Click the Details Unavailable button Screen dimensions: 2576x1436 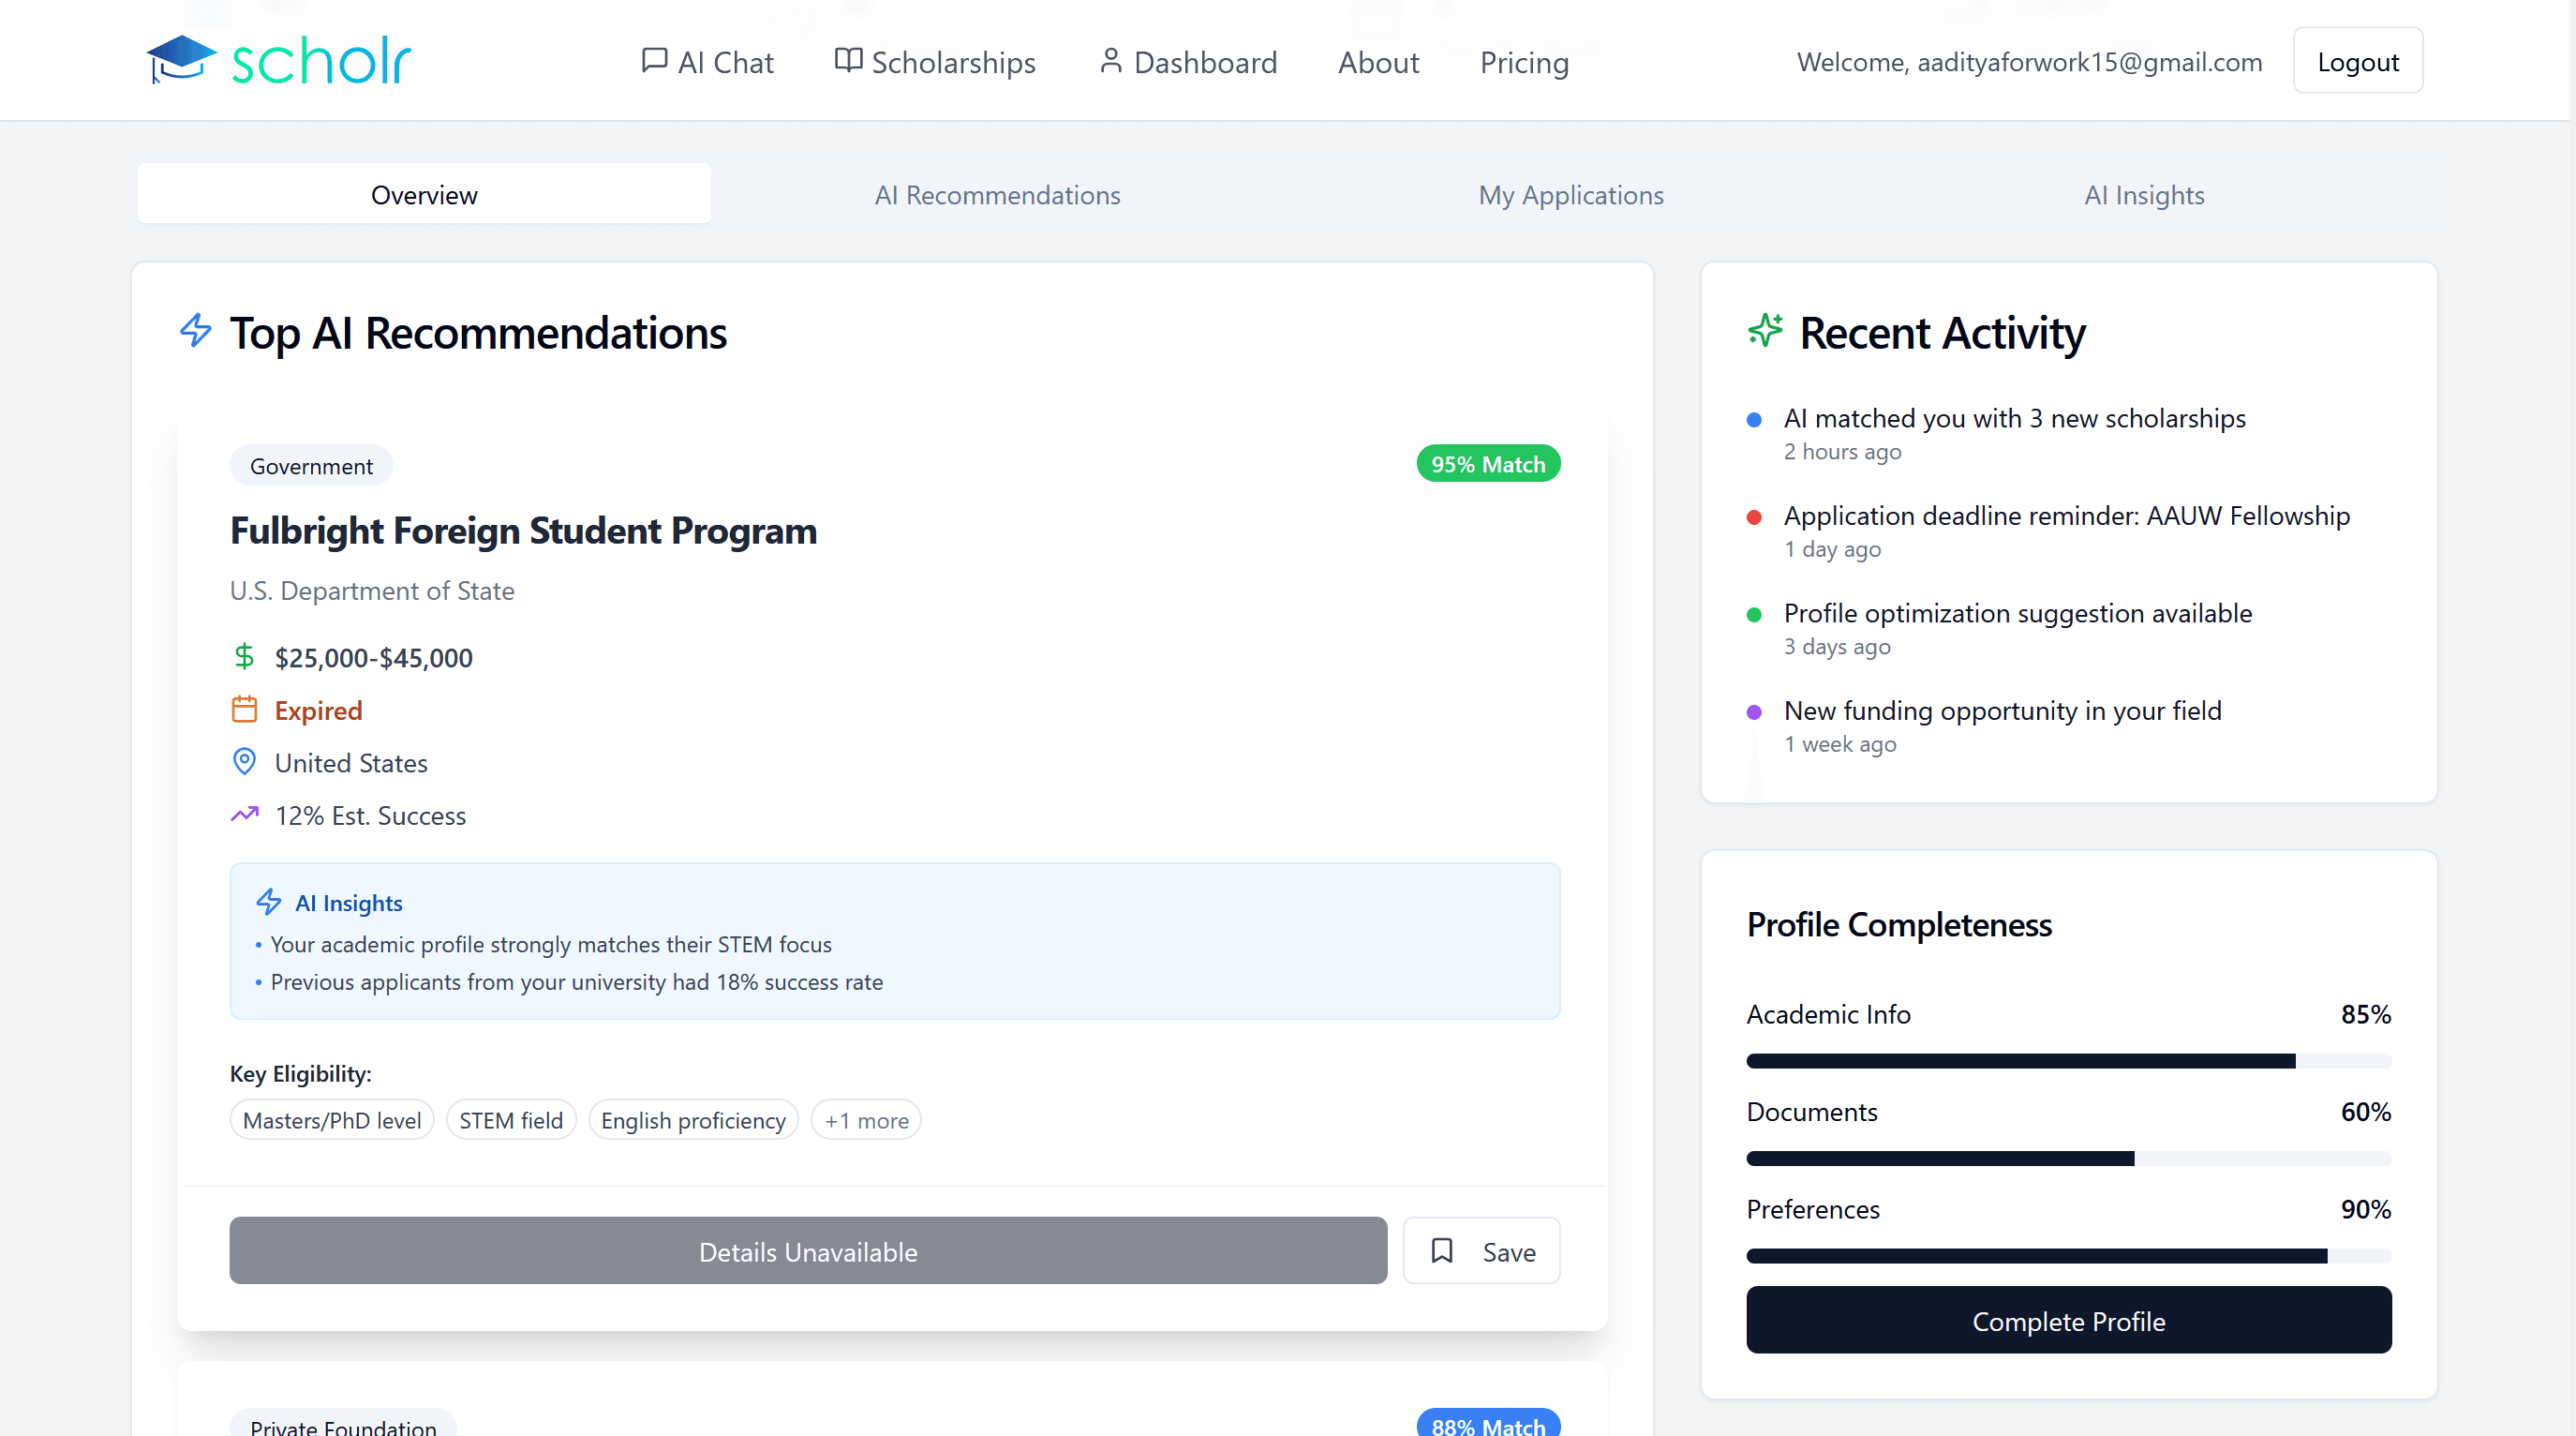pyautogui.click(x=807, y=1251)
